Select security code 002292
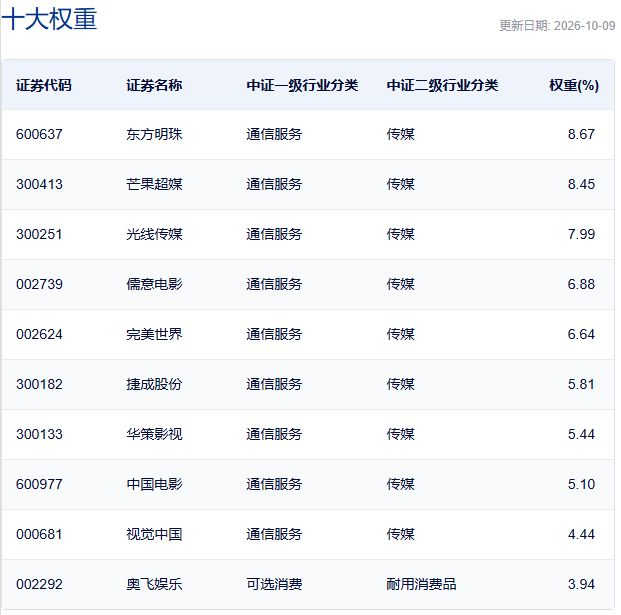Screen dimensions: 621x615 click(x=39, y=584)
